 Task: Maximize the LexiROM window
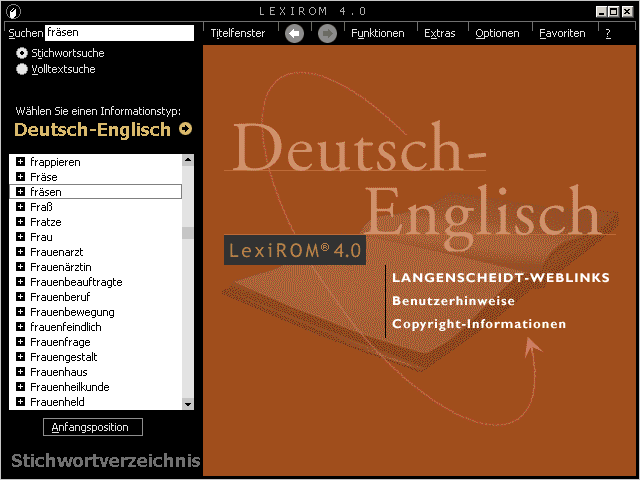point(613,12)
